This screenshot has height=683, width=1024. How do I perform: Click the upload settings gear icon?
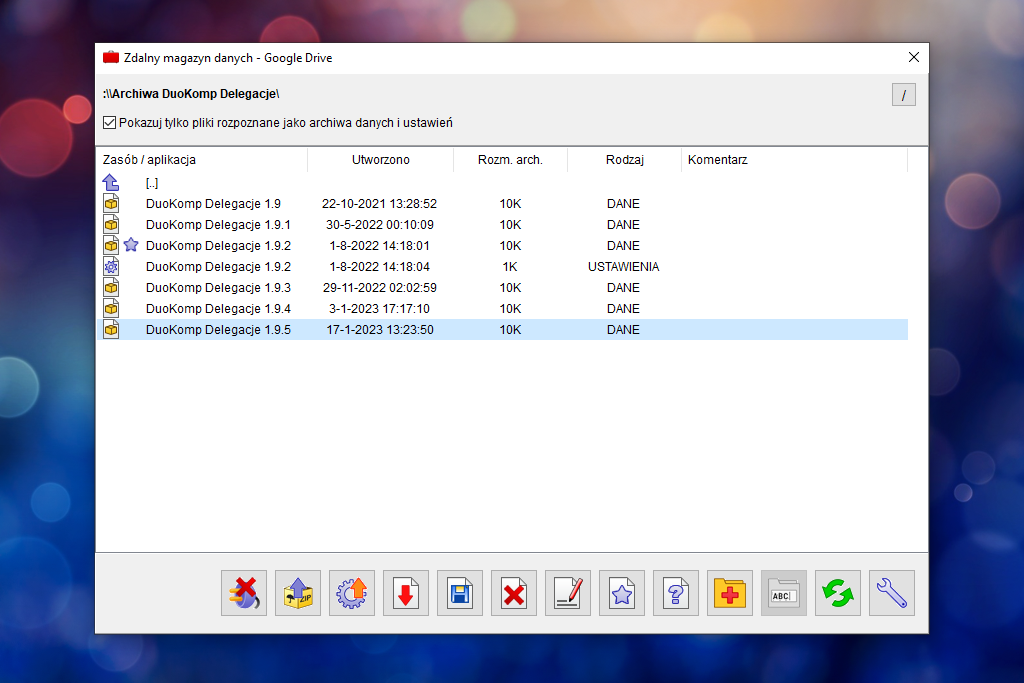(x=352, y=593)
